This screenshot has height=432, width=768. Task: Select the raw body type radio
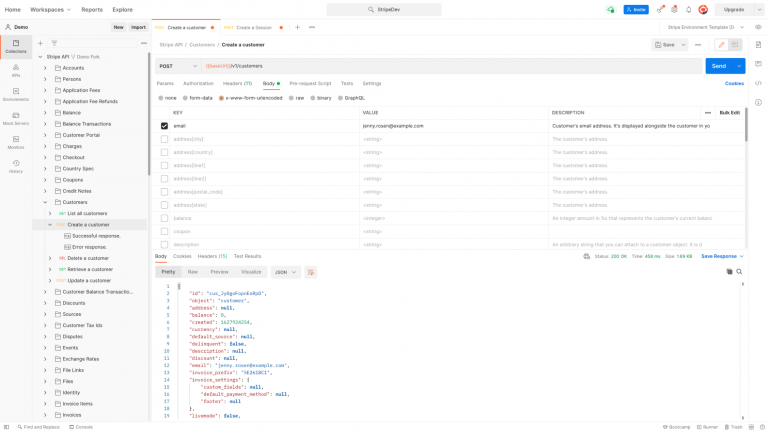pyautogui.click(x=291, y=98)
